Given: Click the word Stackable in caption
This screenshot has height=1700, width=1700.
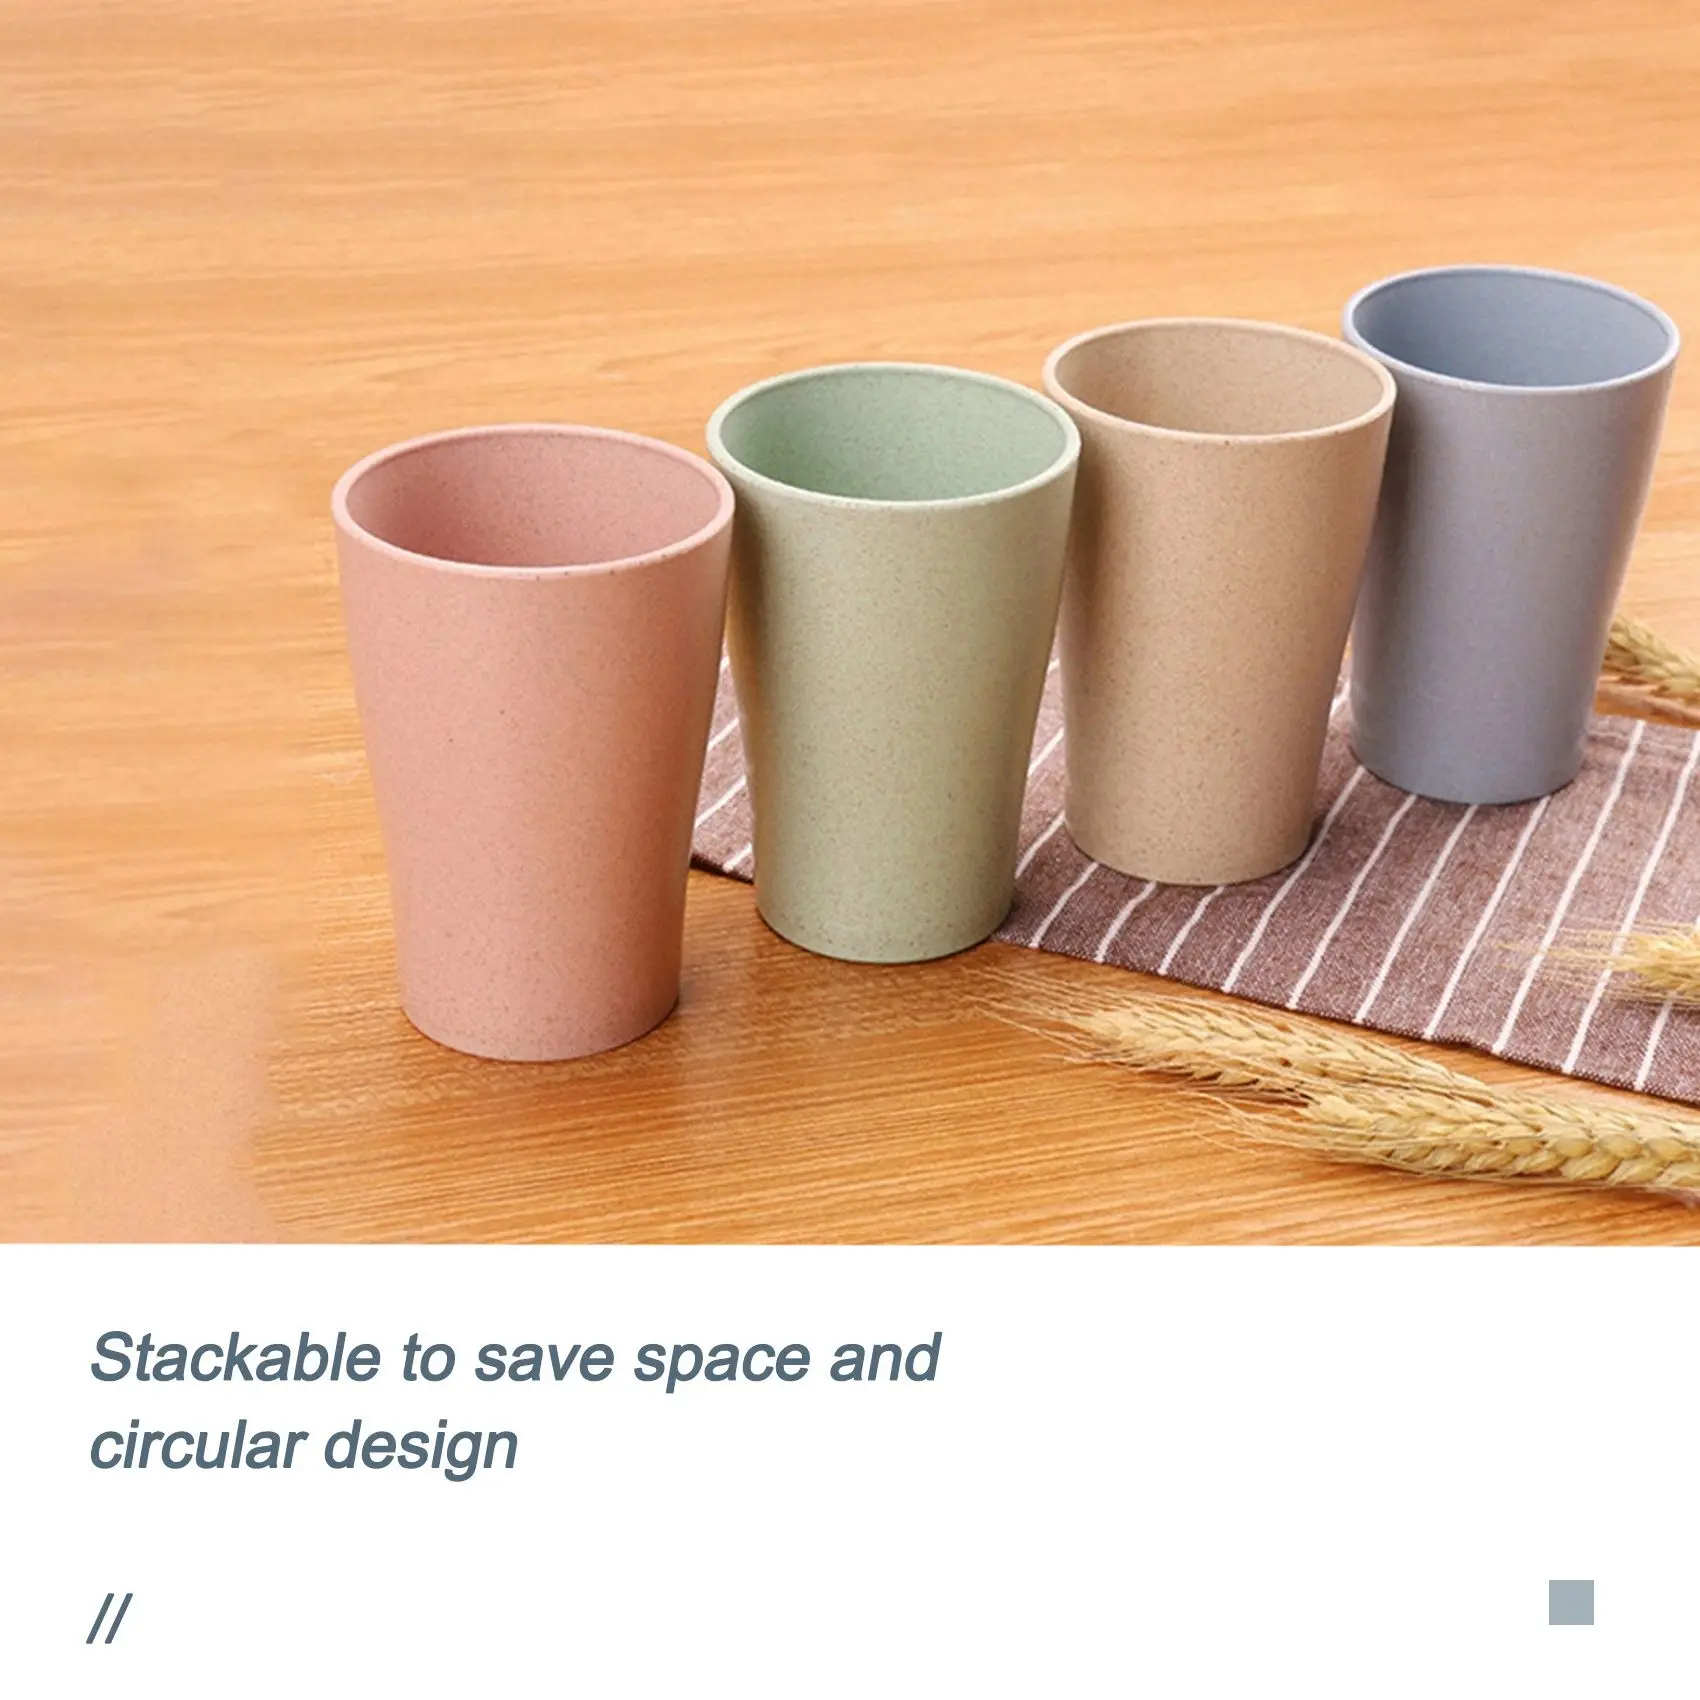Looking at the screenshot, I should (236, 1358).
